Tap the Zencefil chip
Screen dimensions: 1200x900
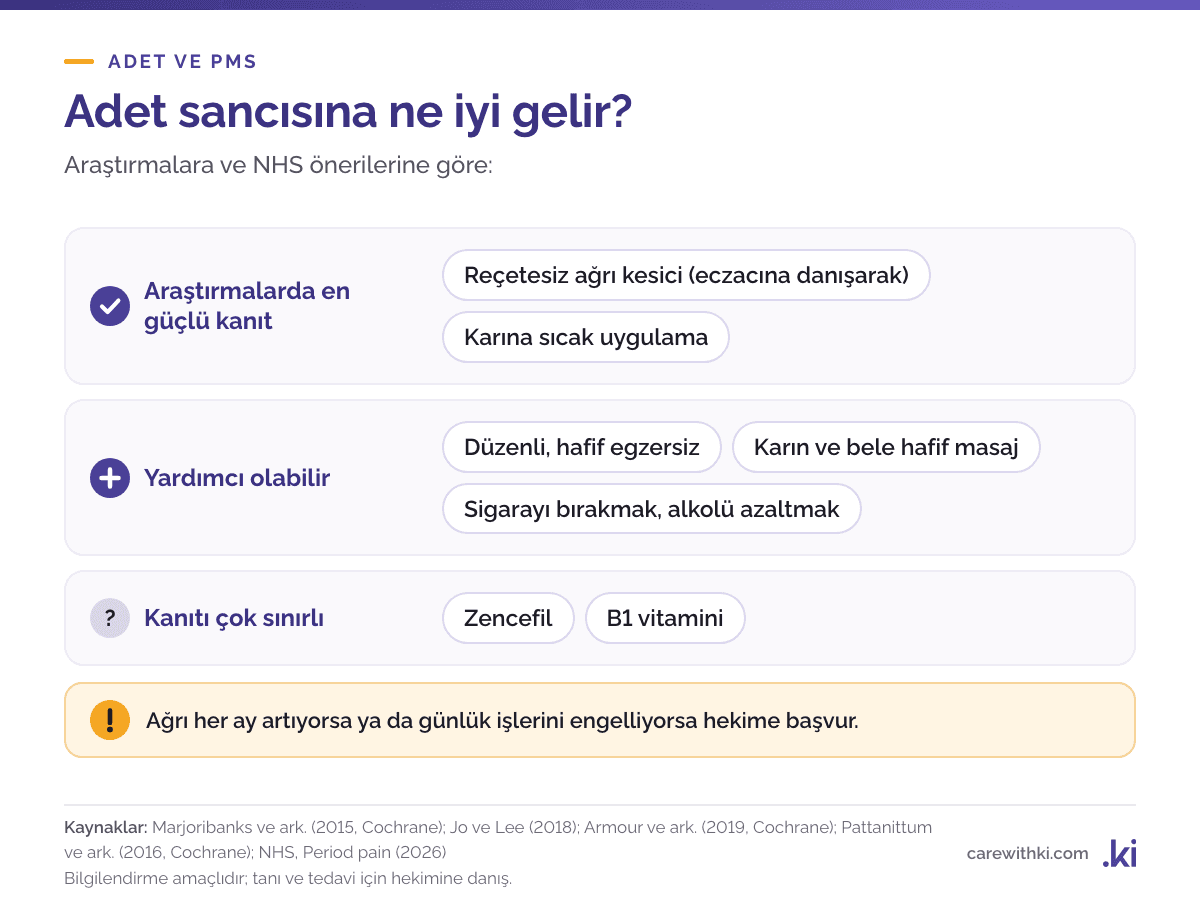[x=508, y=618]
